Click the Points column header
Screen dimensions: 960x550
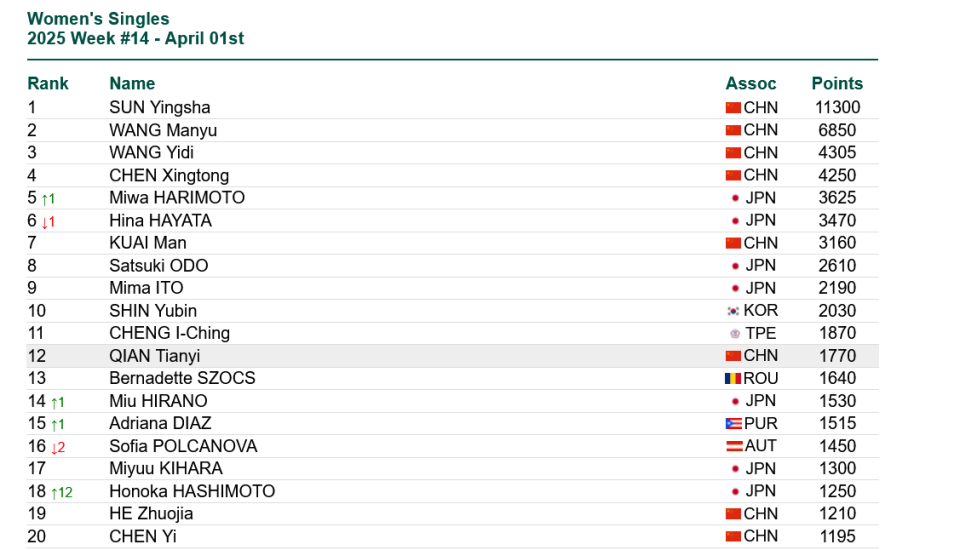coord(837,83)
